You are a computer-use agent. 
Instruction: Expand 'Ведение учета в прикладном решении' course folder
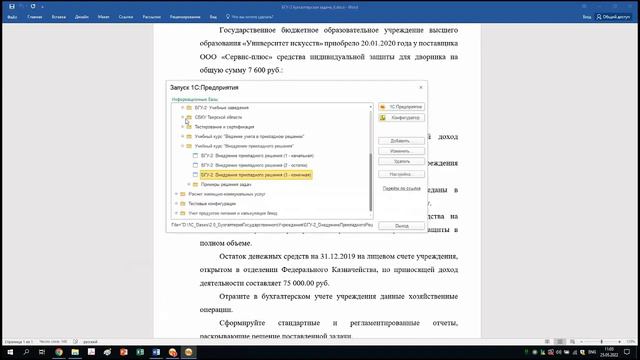click(x=182, y=136)
